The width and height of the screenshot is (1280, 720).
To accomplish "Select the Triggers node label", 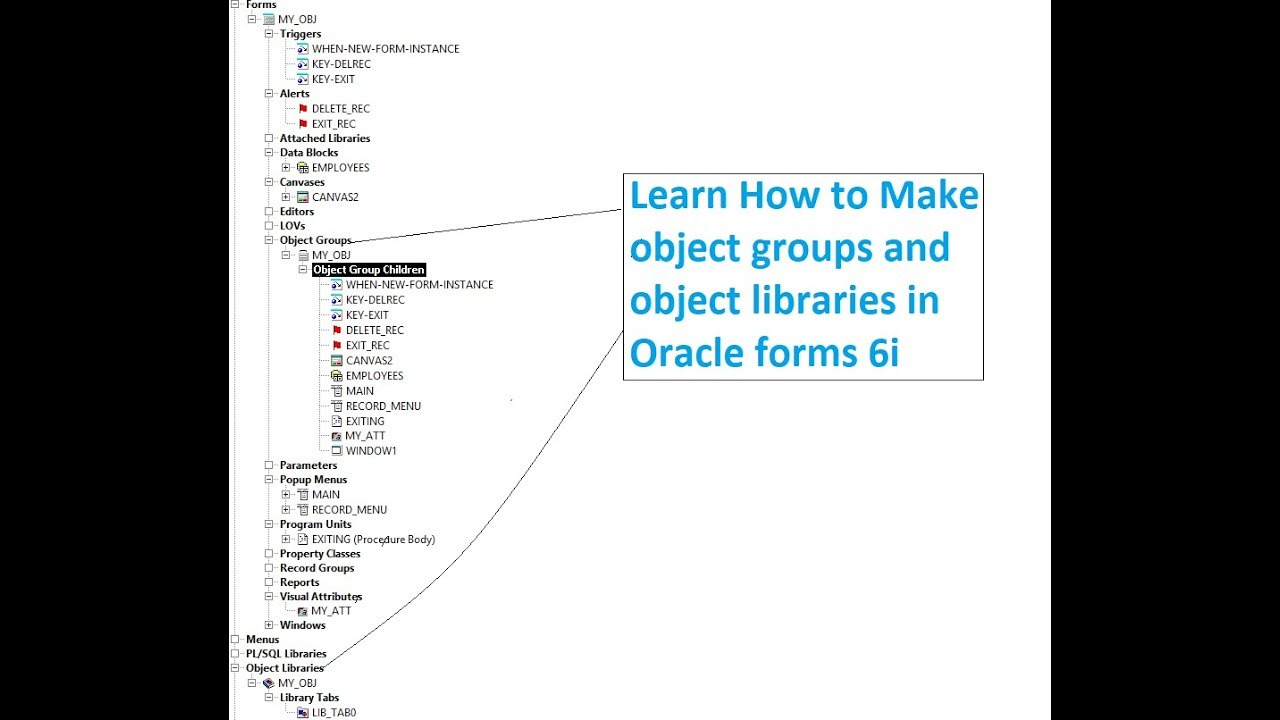I will (x=301, y=34).
